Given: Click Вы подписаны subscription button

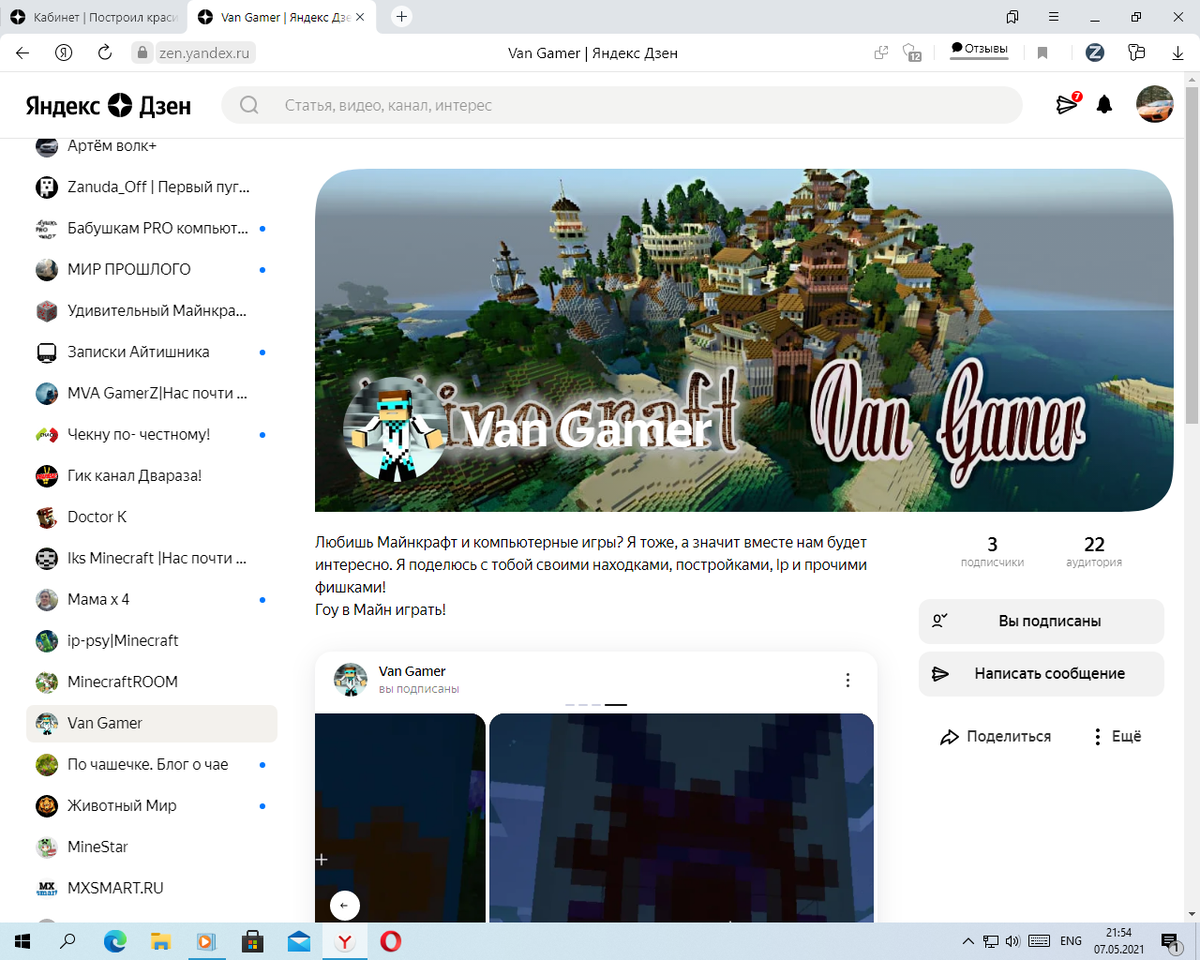Looking at the screenshot, I should (x=1041, y=621).
